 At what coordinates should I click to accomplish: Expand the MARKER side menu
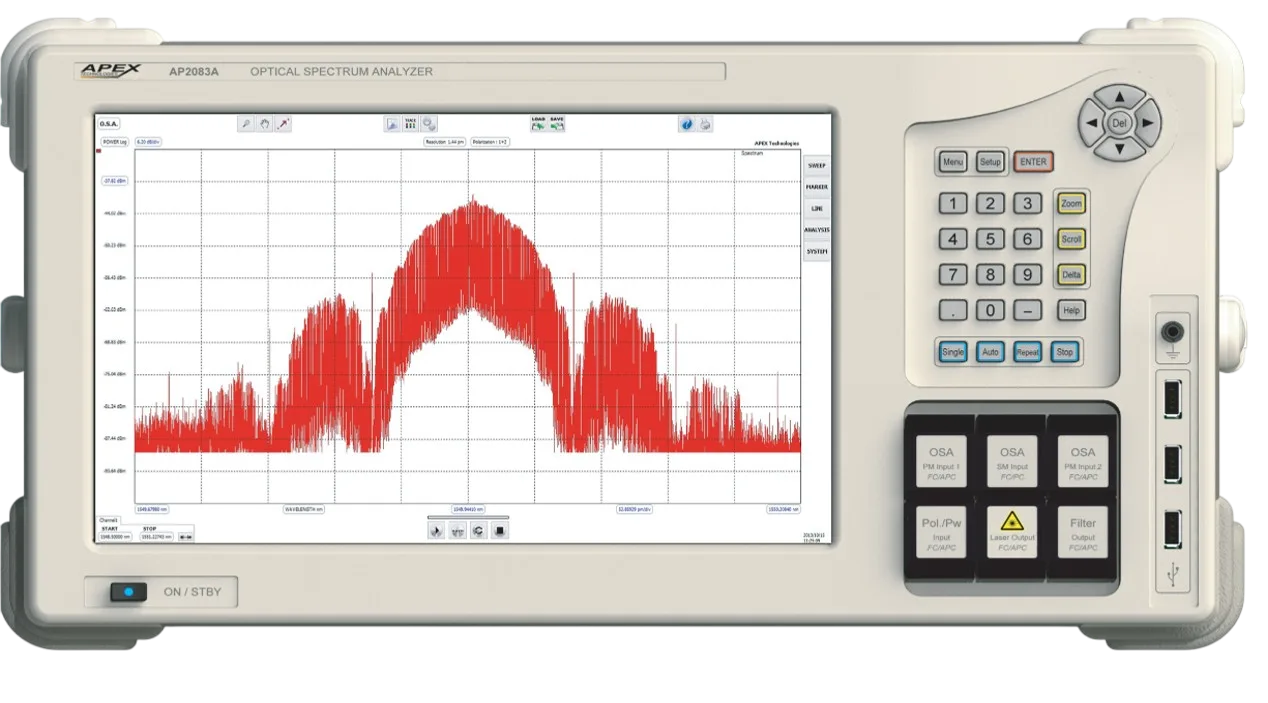point(817,187)
